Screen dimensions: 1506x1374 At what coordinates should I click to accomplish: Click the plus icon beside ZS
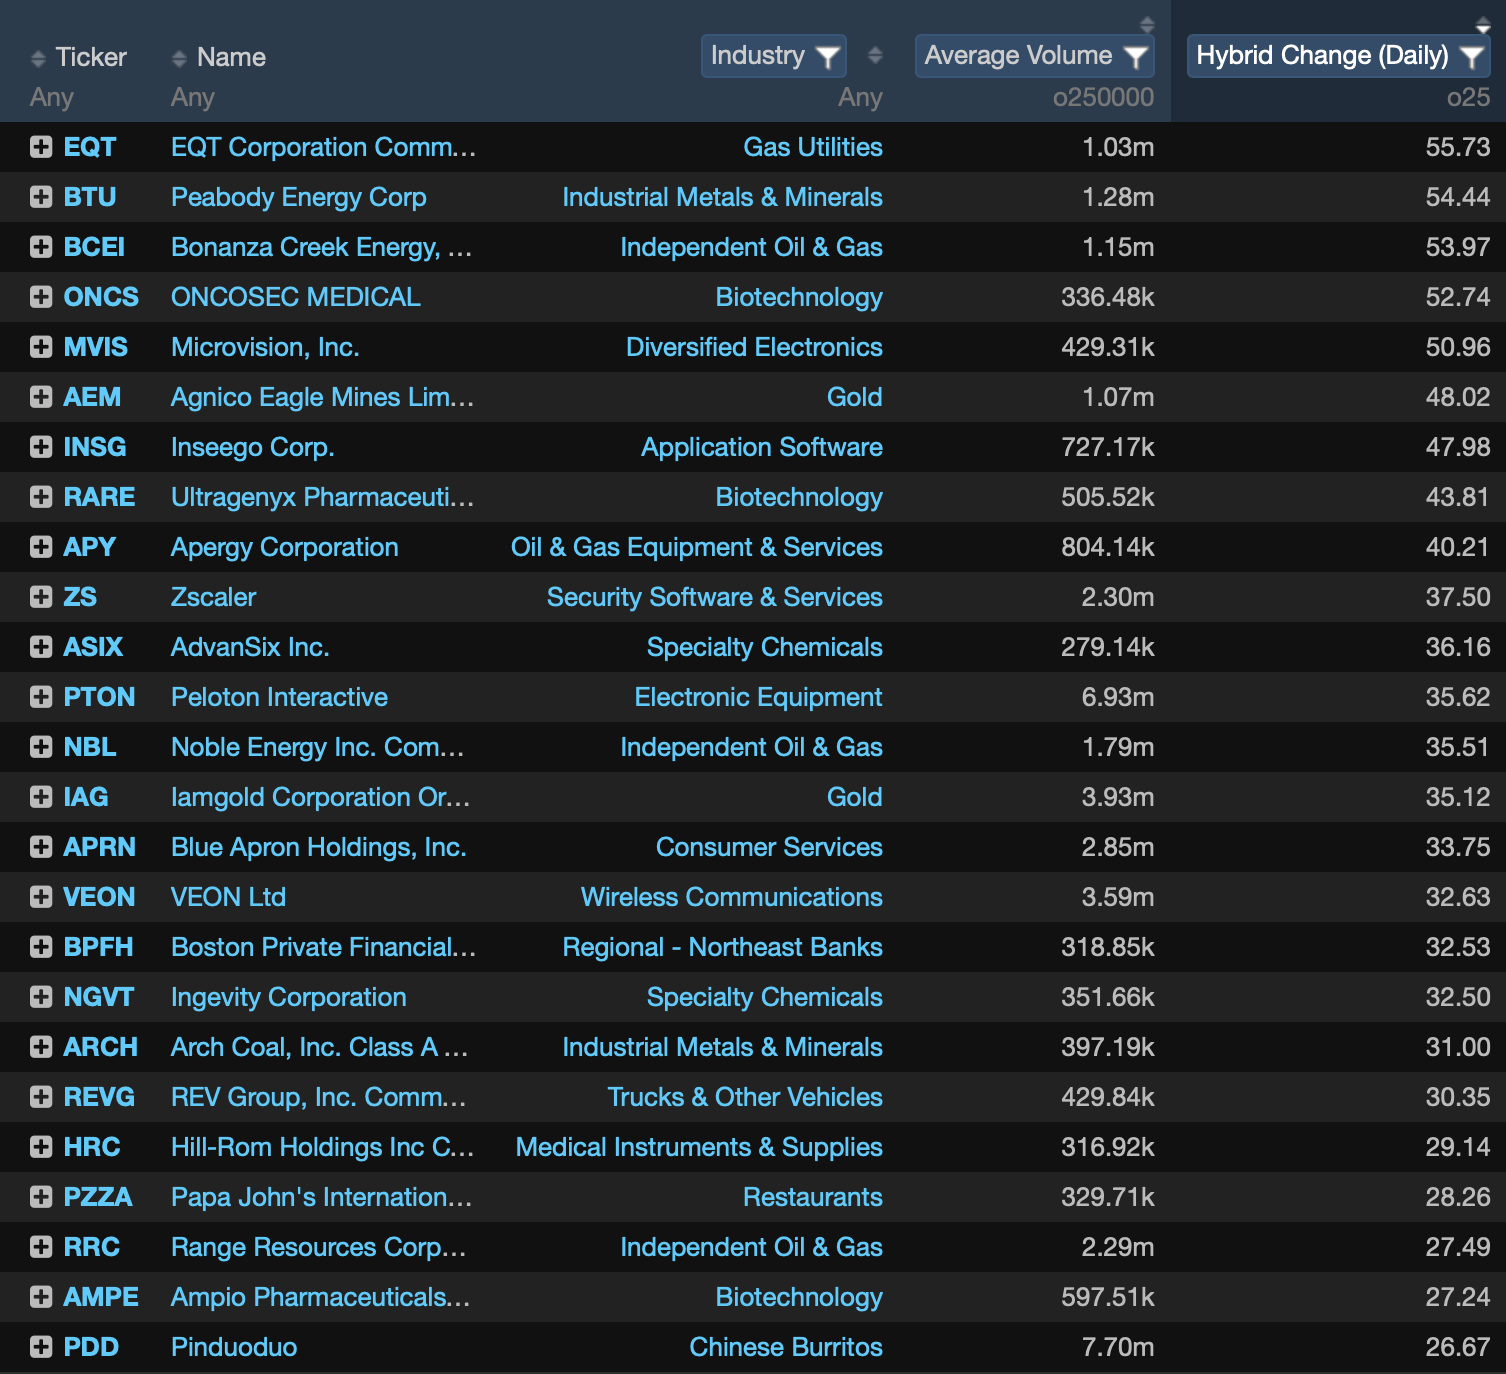pyautogui.click(x=41, y=597)
